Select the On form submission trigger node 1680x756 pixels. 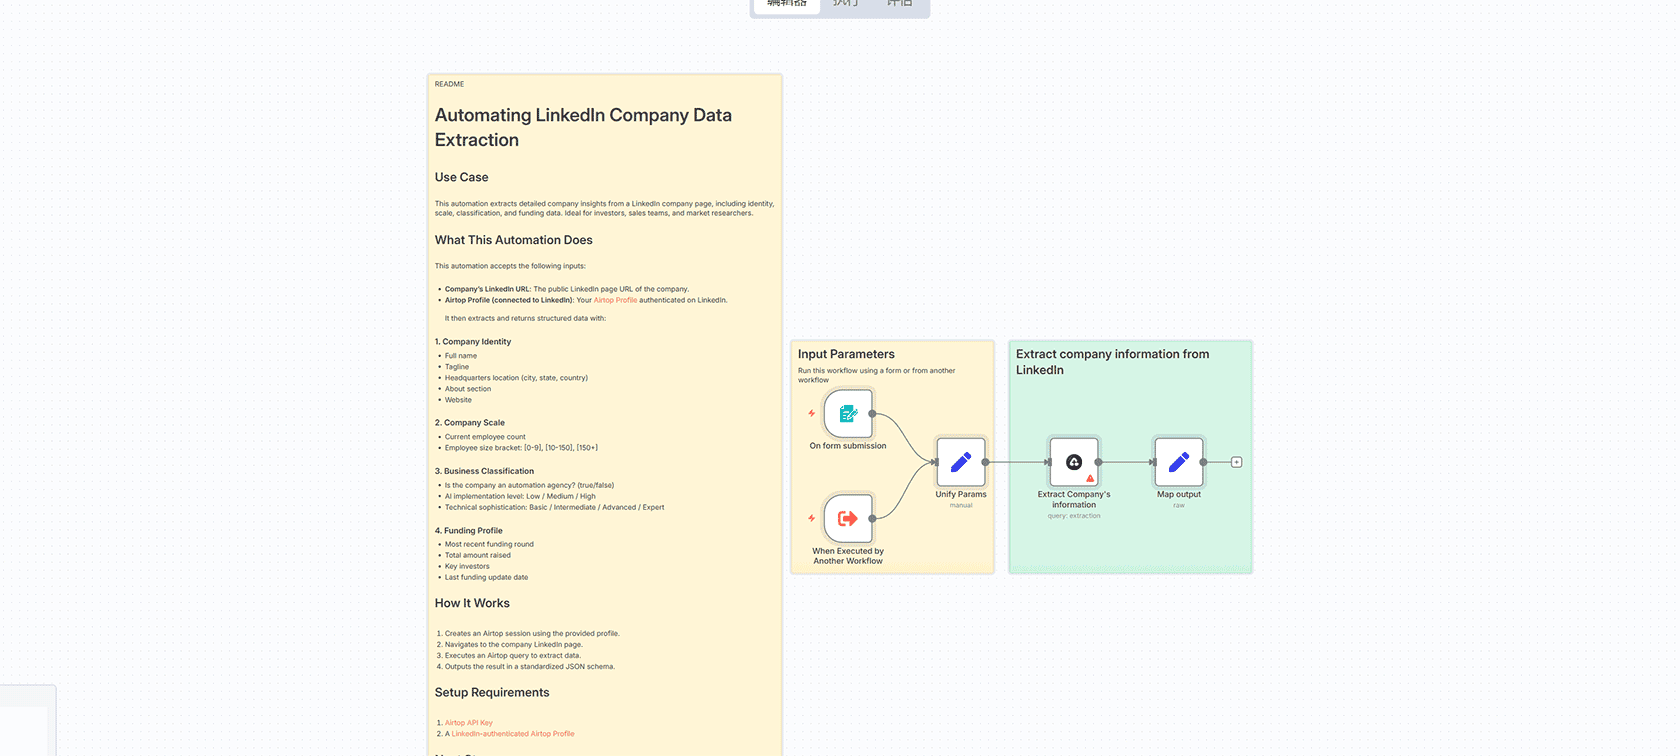848,413
